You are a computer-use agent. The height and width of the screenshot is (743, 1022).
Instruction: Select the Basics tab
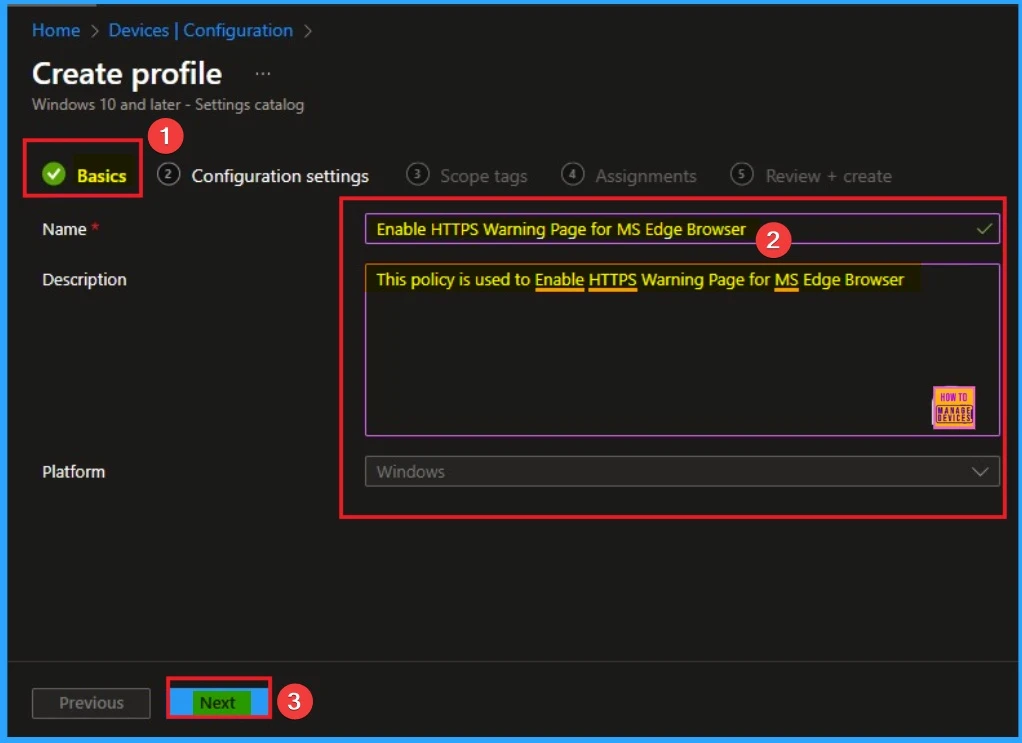click(83, 175)
